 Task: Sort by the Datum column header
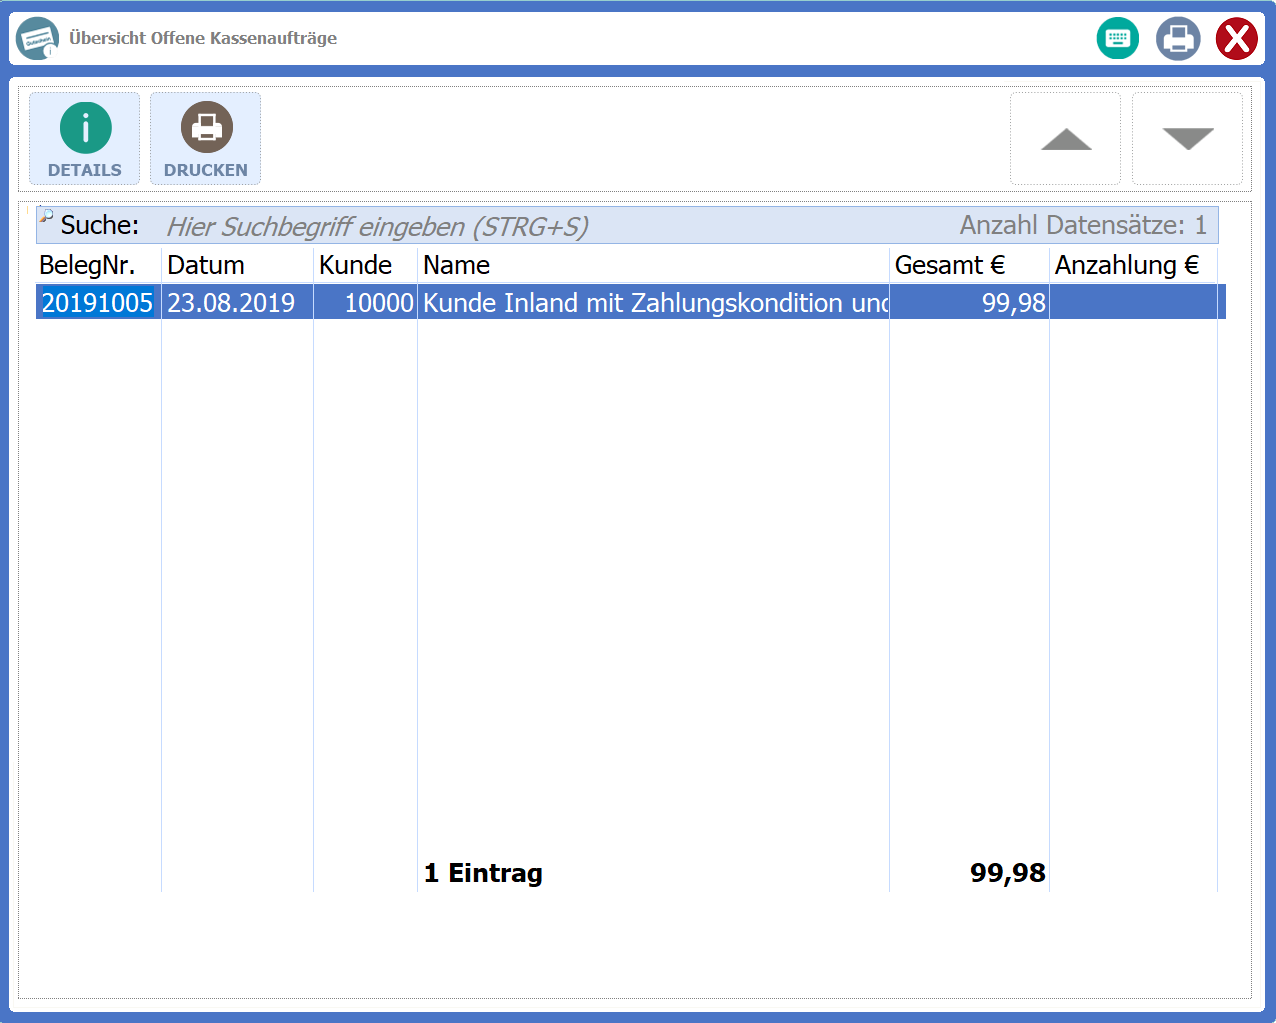pyautogui.click(x=206, y=265)
